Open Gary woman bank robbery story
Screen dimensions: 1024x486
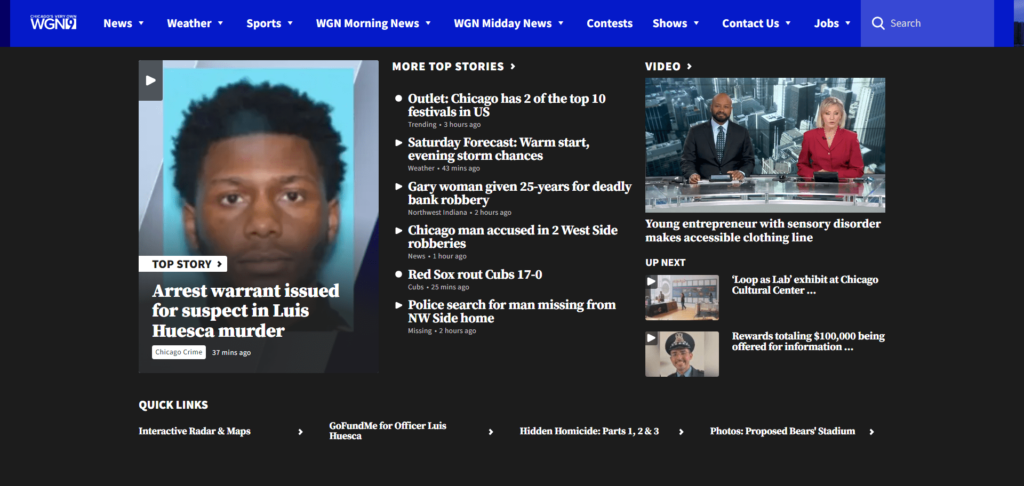coord(520,193)
